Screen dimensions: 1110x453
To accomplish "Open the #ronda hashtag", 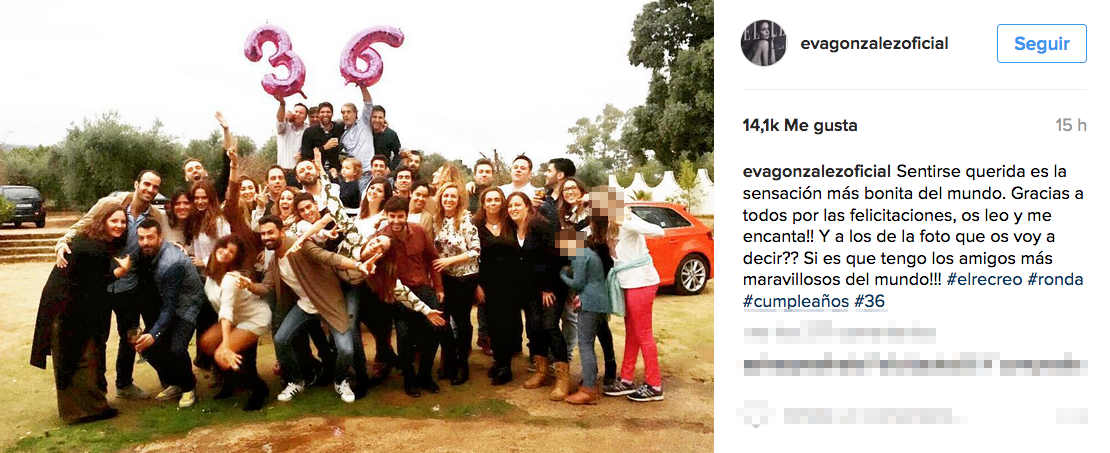I will point(1055,280).
